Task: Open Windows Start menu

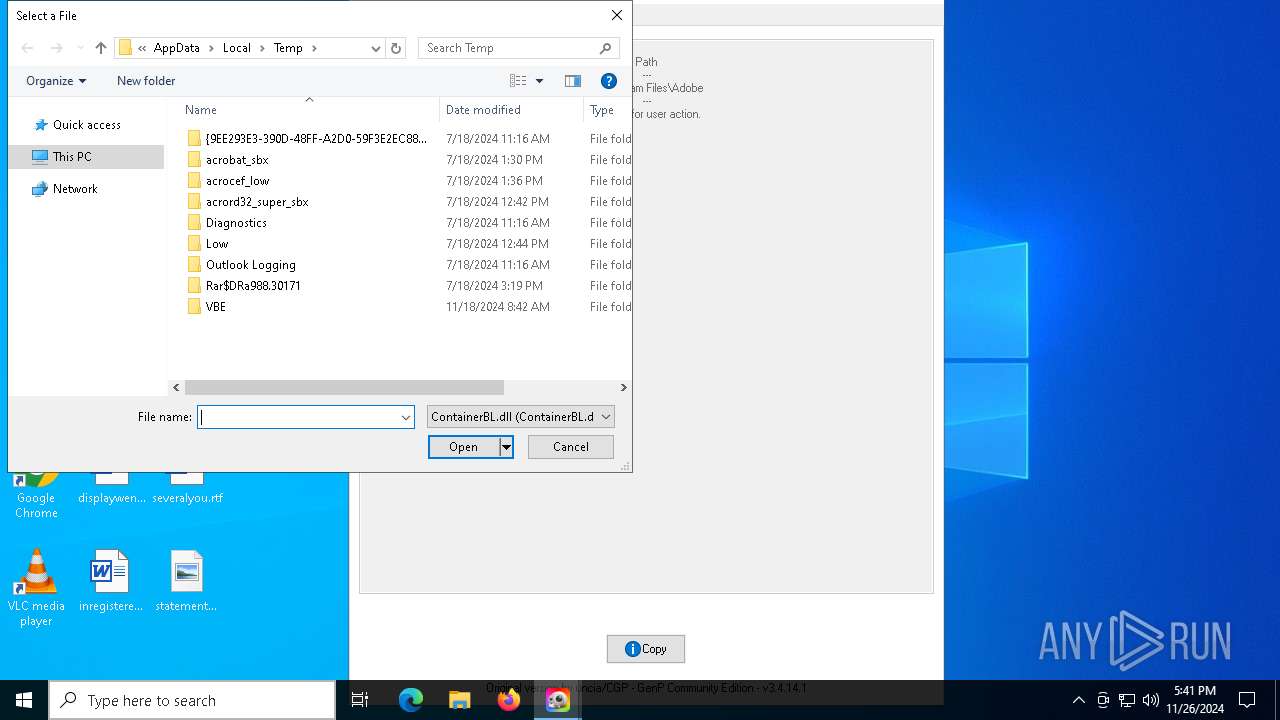Action: [x=24, y=700]
